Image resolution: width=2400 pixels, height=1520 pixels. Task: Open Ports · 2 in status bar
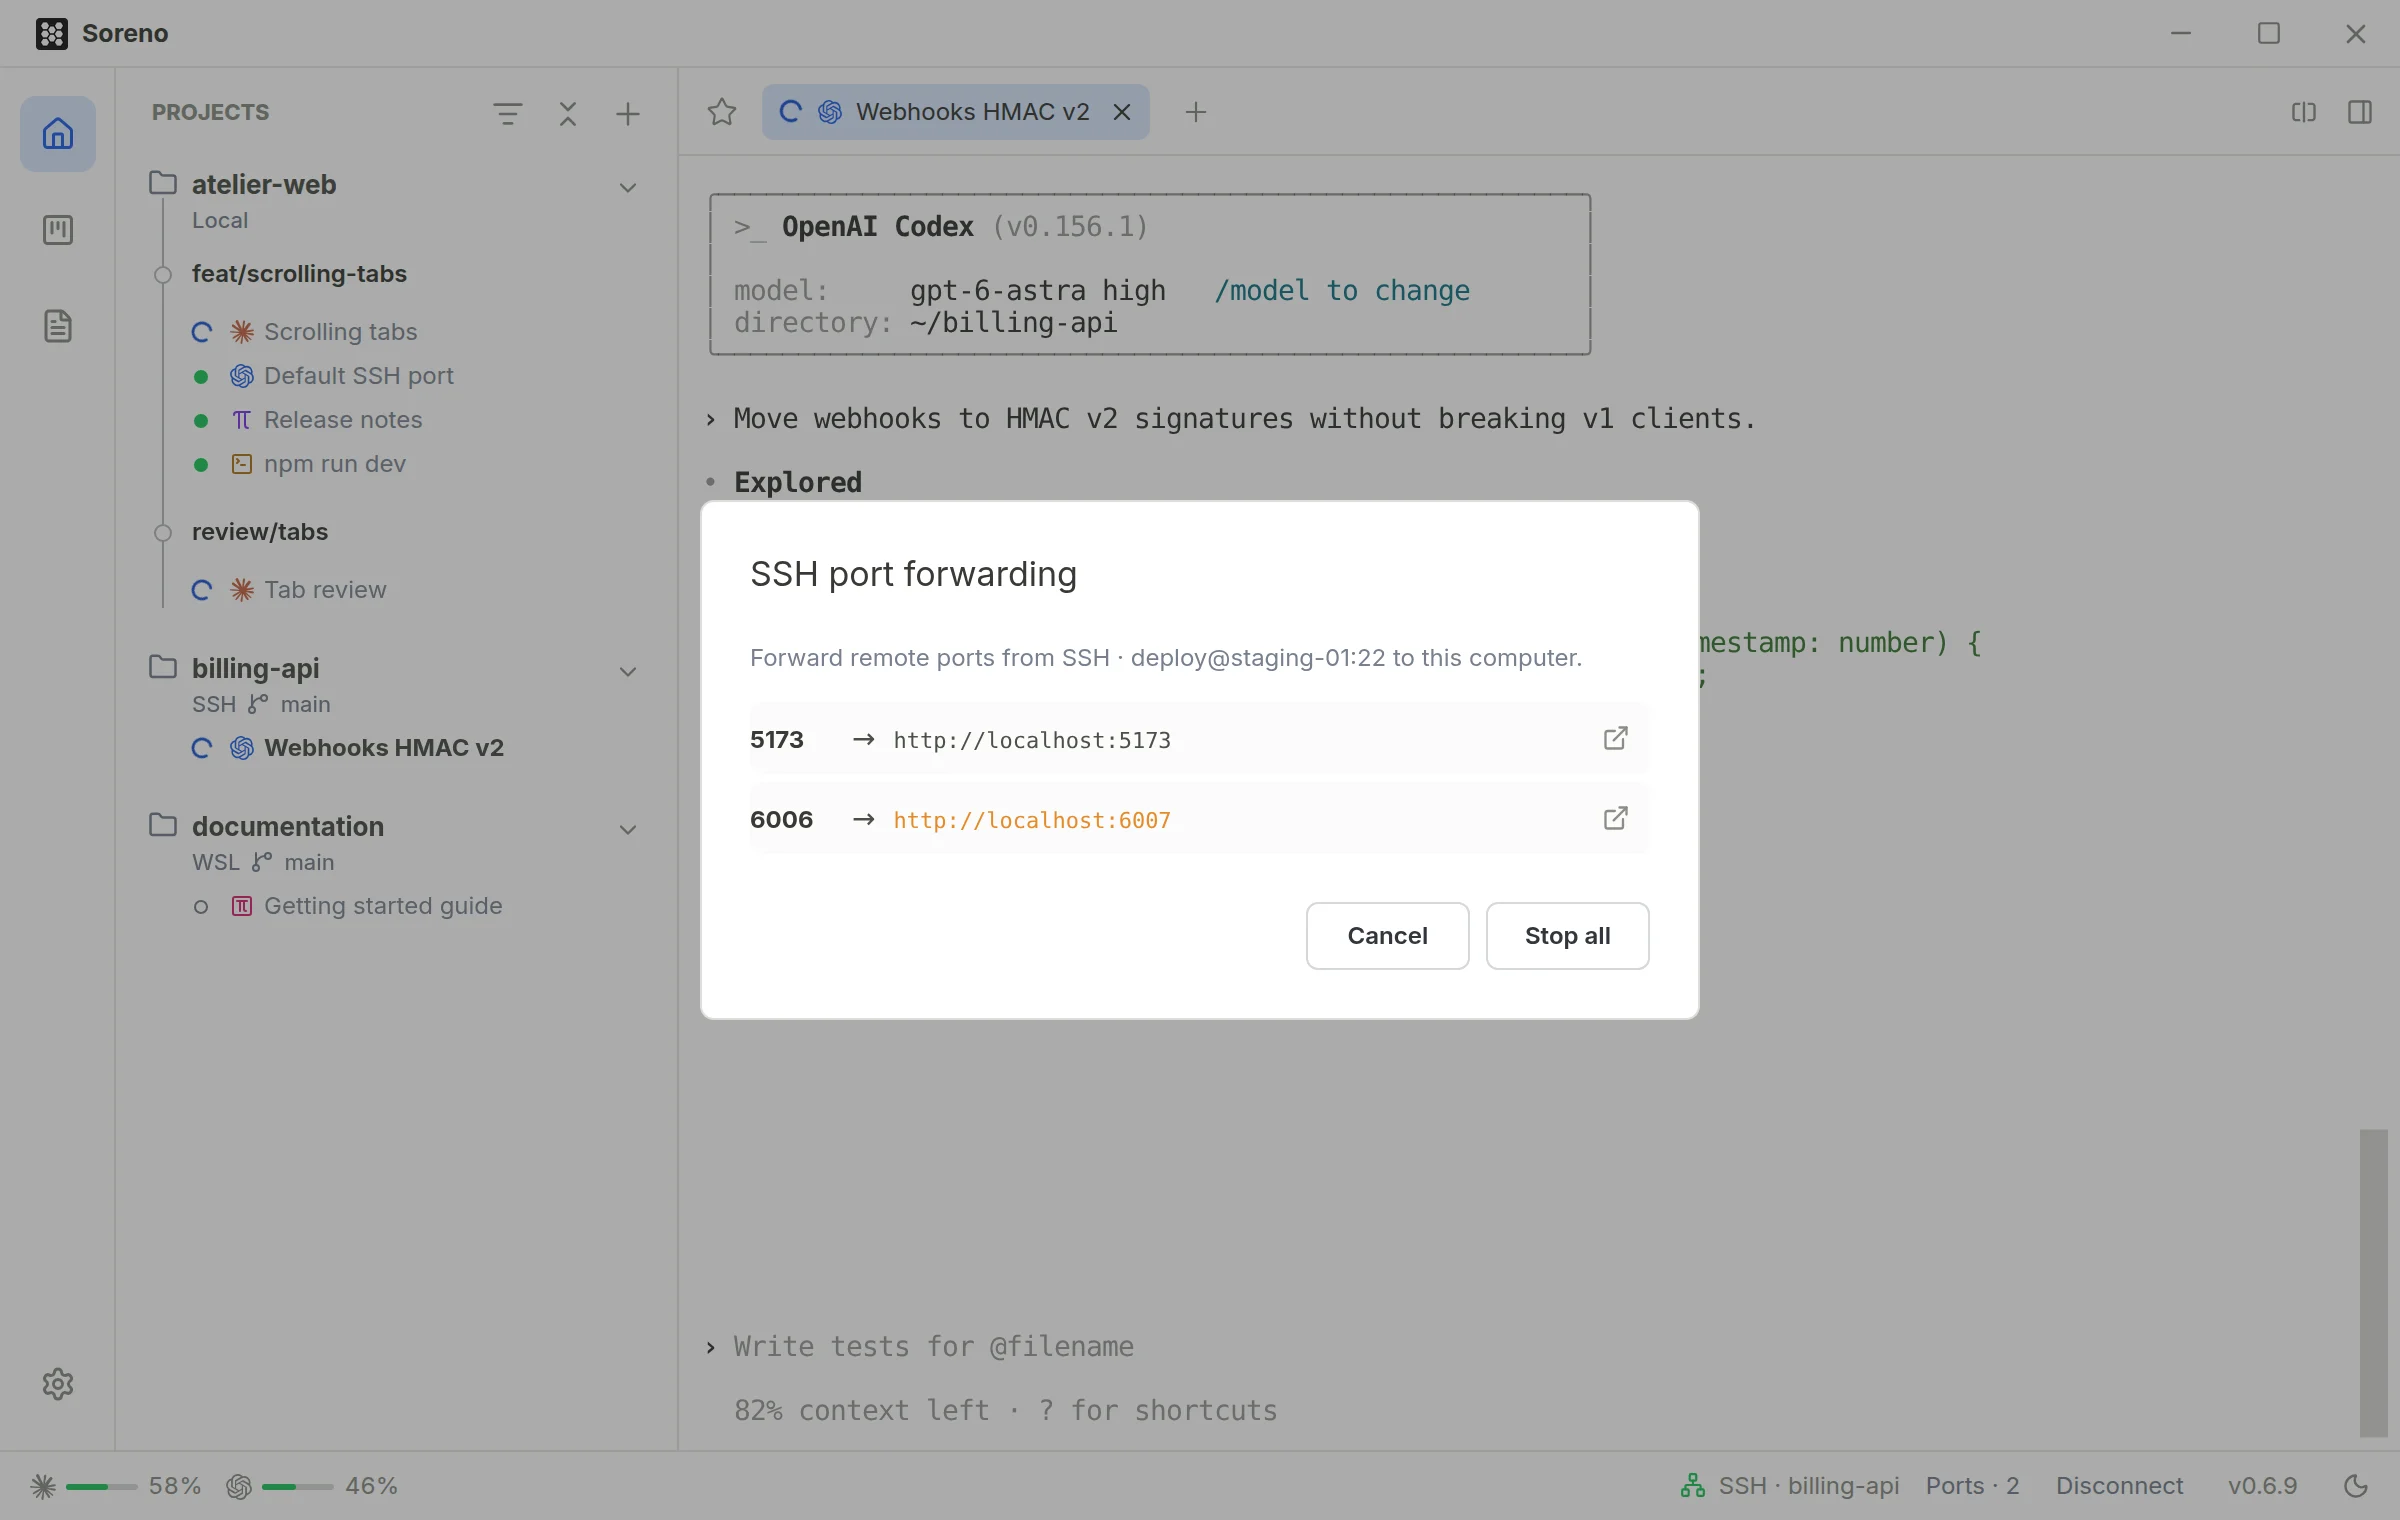click(x=1972, y=1486)
